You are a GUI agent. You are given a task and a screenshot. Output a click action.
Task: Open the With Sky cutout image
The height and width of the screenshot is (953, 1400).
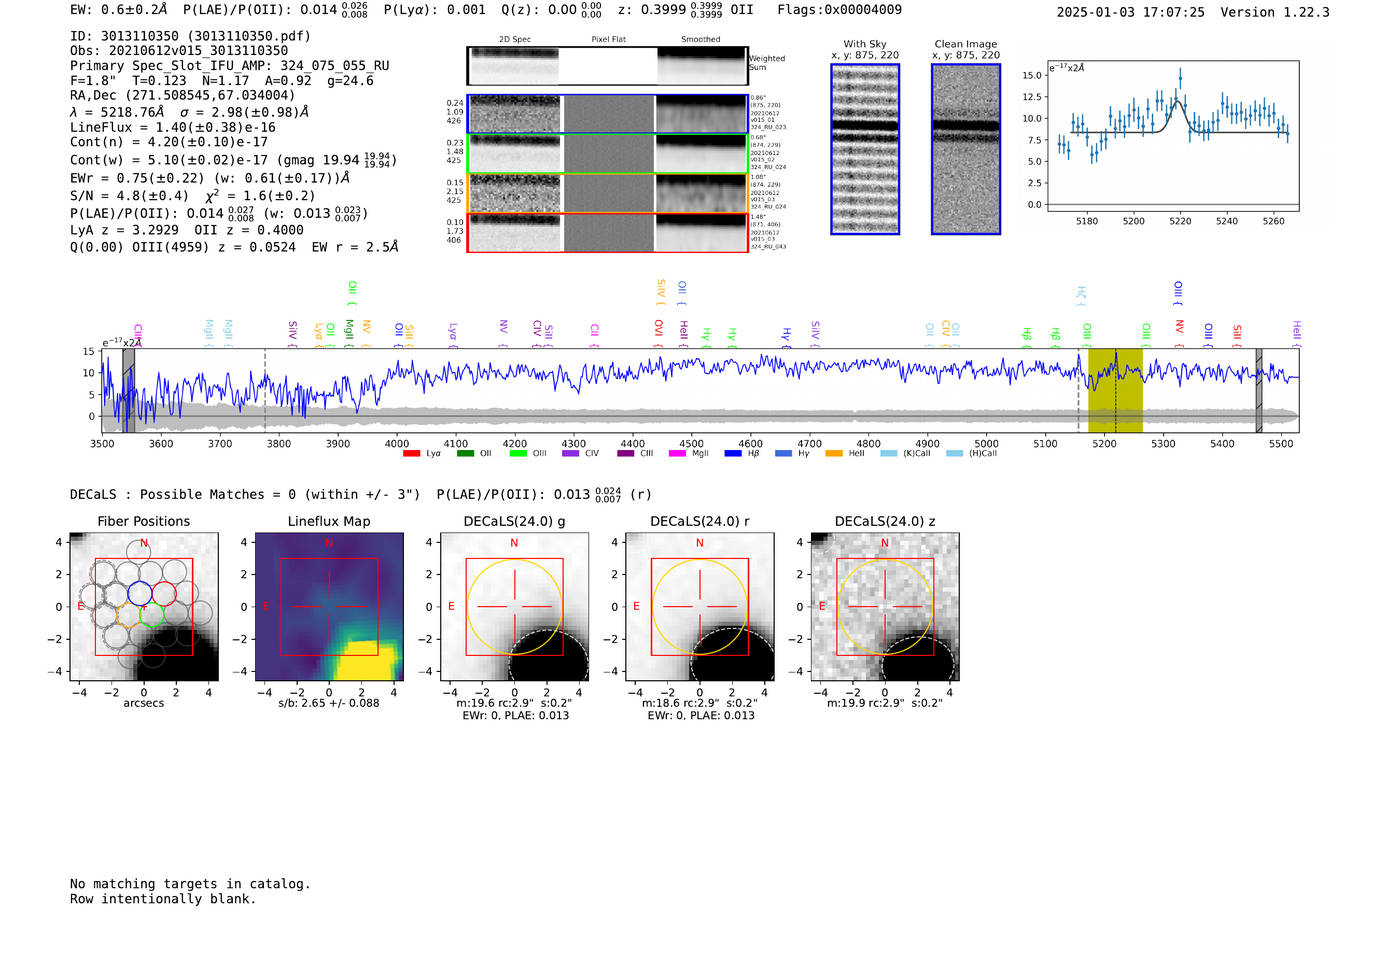pos(865,149)
